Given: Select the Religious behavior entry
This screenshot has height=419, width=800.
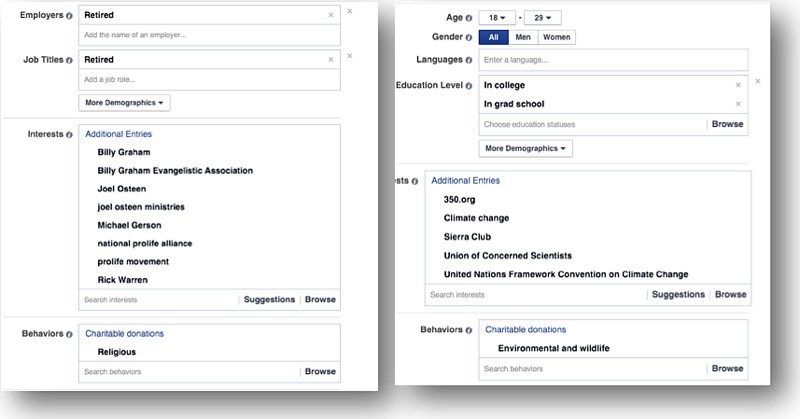Looking at the screenshot, I should (x=117, y=352).
